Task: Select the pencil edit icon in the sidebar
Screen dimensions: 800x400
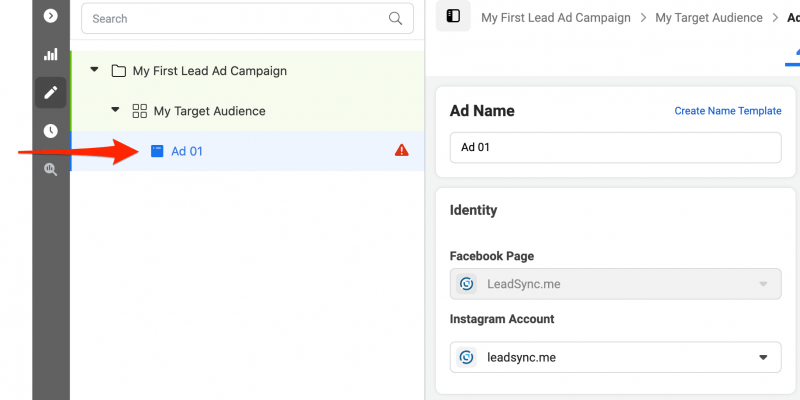Action: tap(51, 92)
